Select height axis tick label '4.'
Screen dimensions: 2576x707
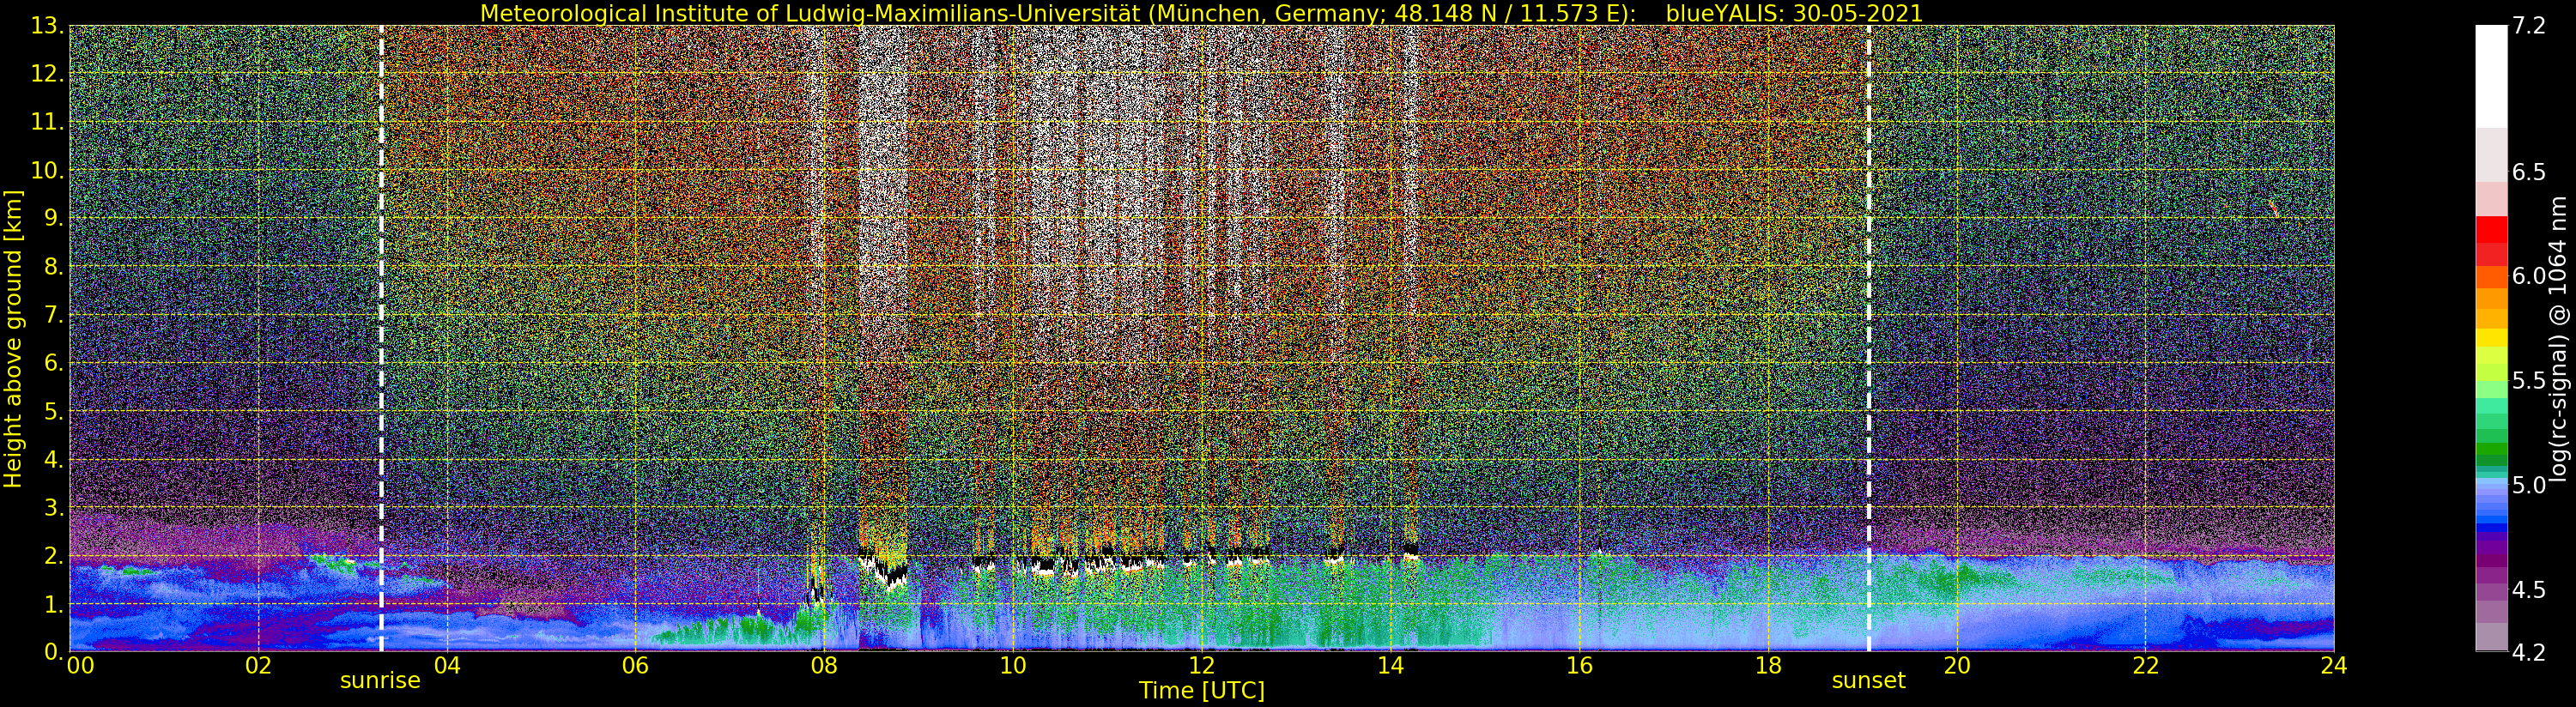click(x=54, y=460)
